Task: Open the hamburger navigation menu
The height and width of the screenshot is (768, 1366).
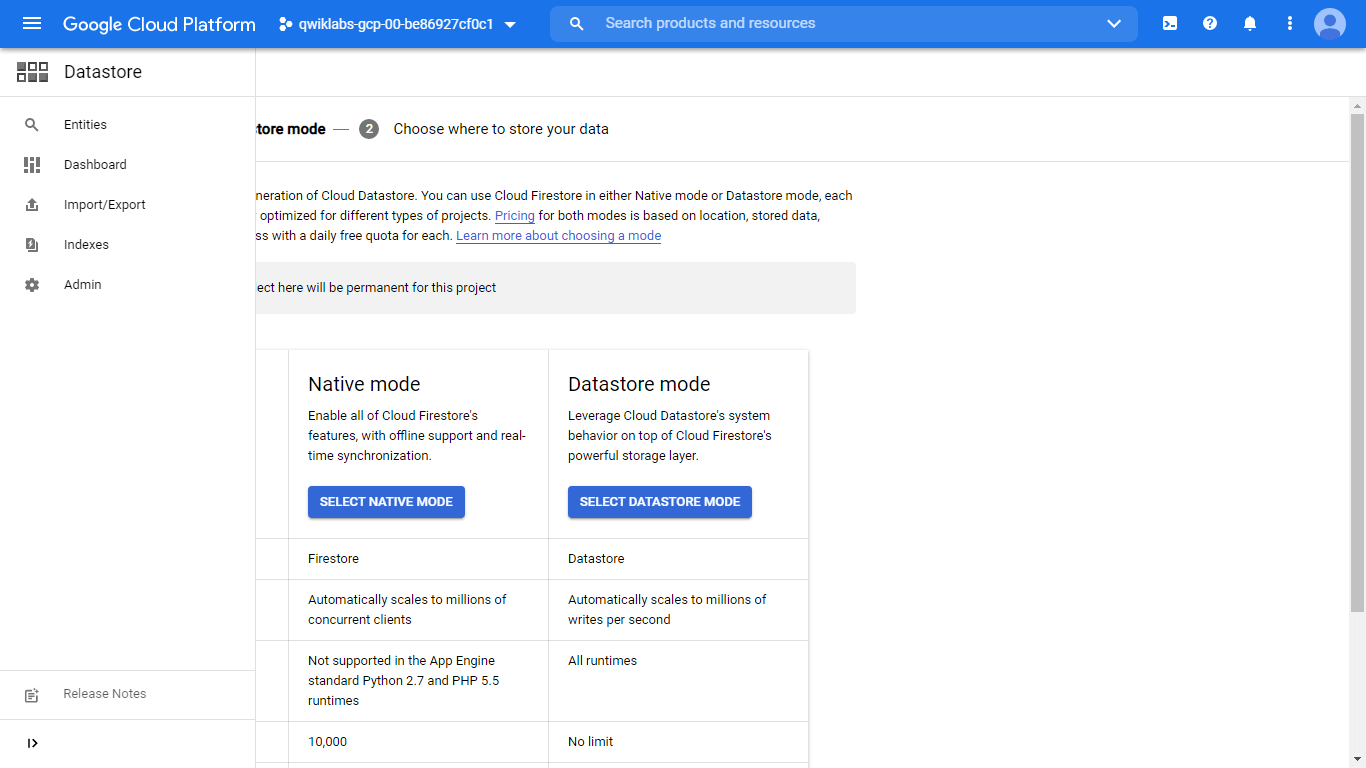Action: [x=32, y=23]
